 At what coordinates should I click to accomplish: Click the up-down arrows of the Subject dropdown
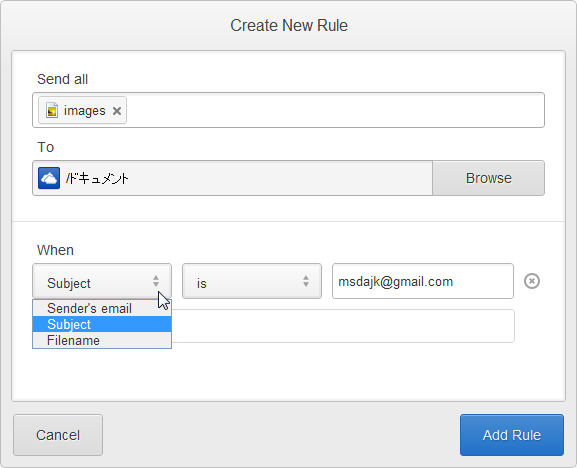coord(156,281)
